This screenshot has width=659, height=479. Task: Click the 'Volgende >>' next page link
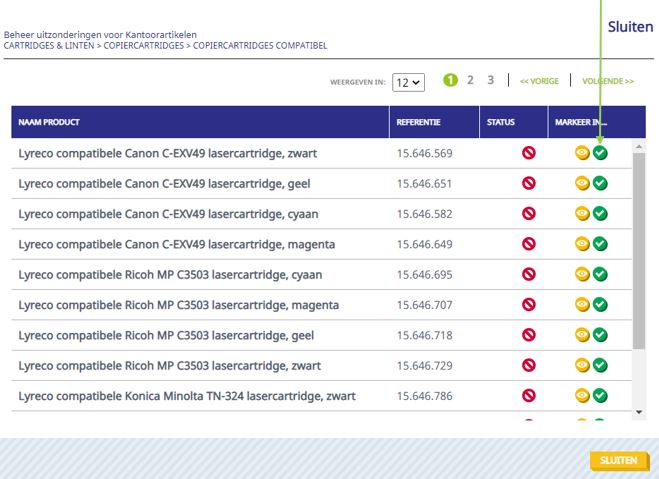point(607,81)
